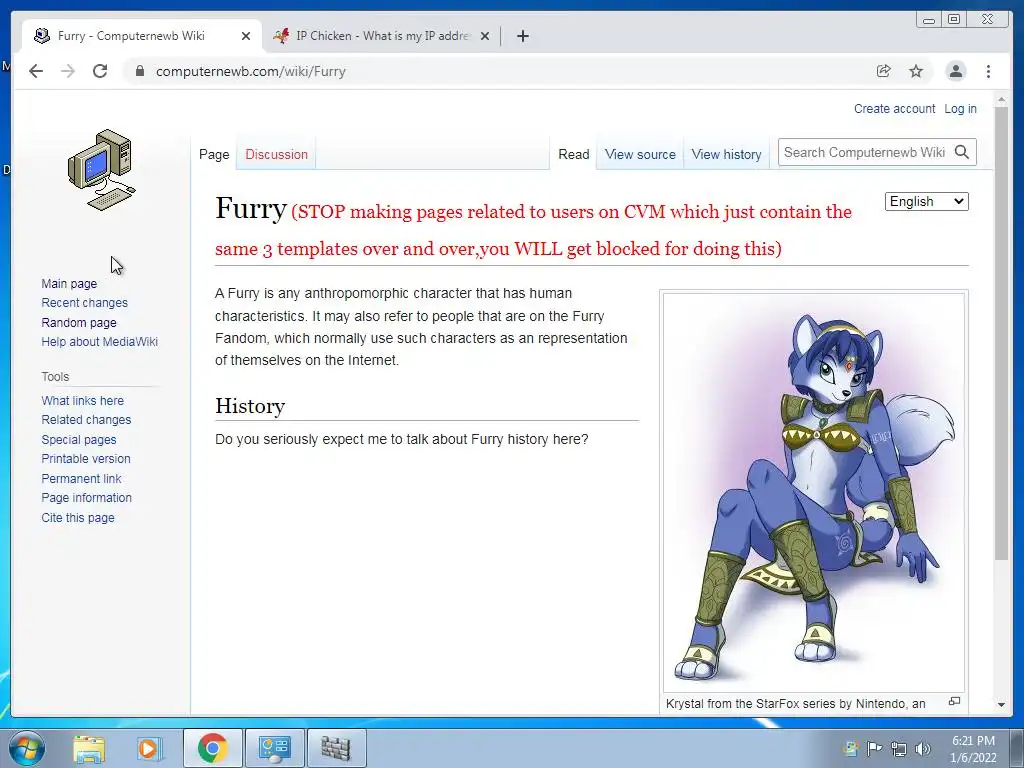Click the Action Center flag tray icon
This screenshot has width=1024, height=768.
874,748
